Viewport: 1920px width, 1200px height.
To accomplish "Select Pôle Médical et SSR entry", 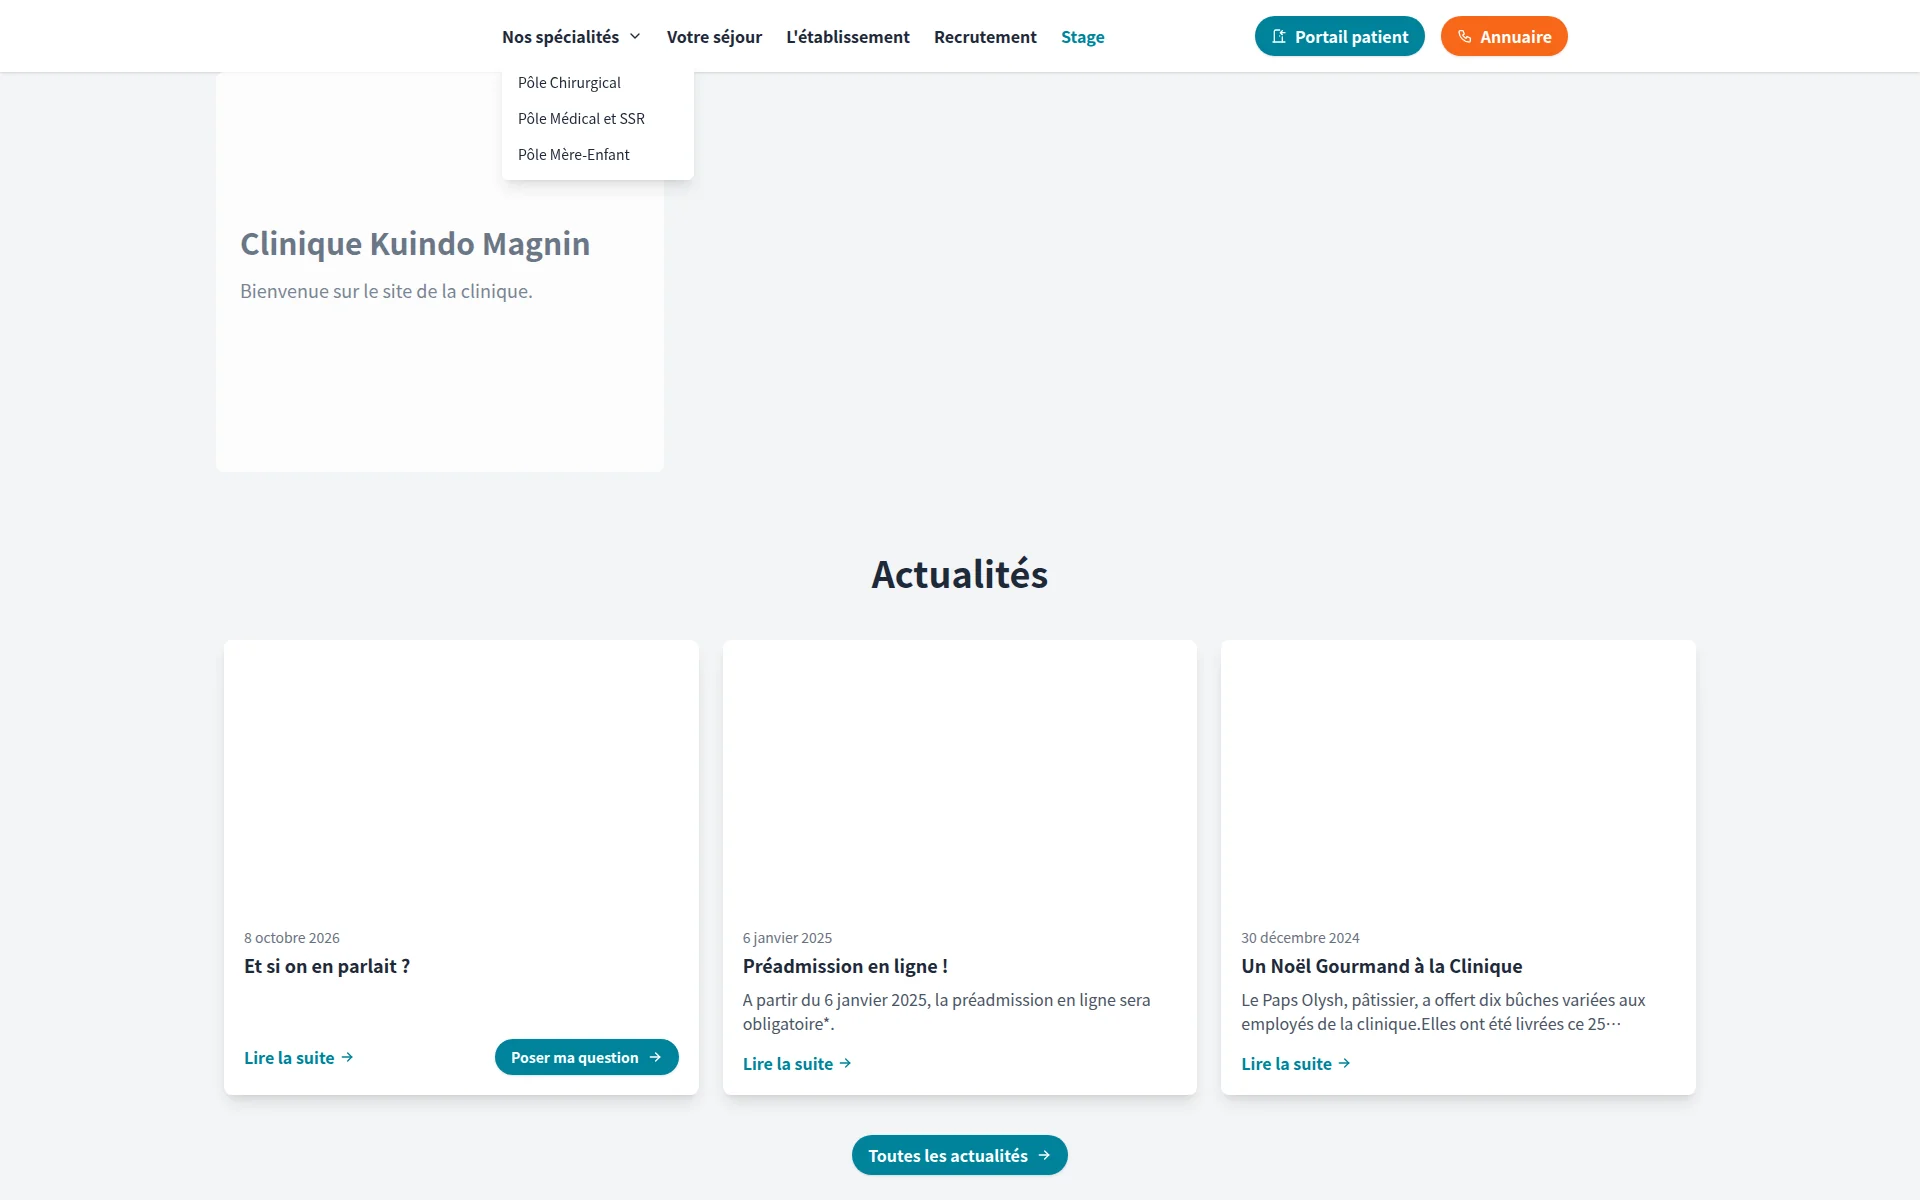I will click(597, 119).
